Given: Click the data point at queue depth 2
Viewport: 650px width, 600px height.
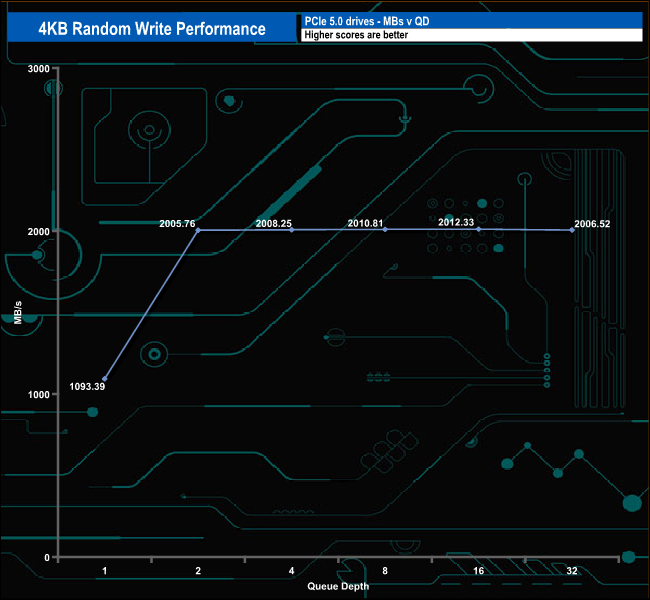Looking at the screenshot, I should [x=198, y=230].
